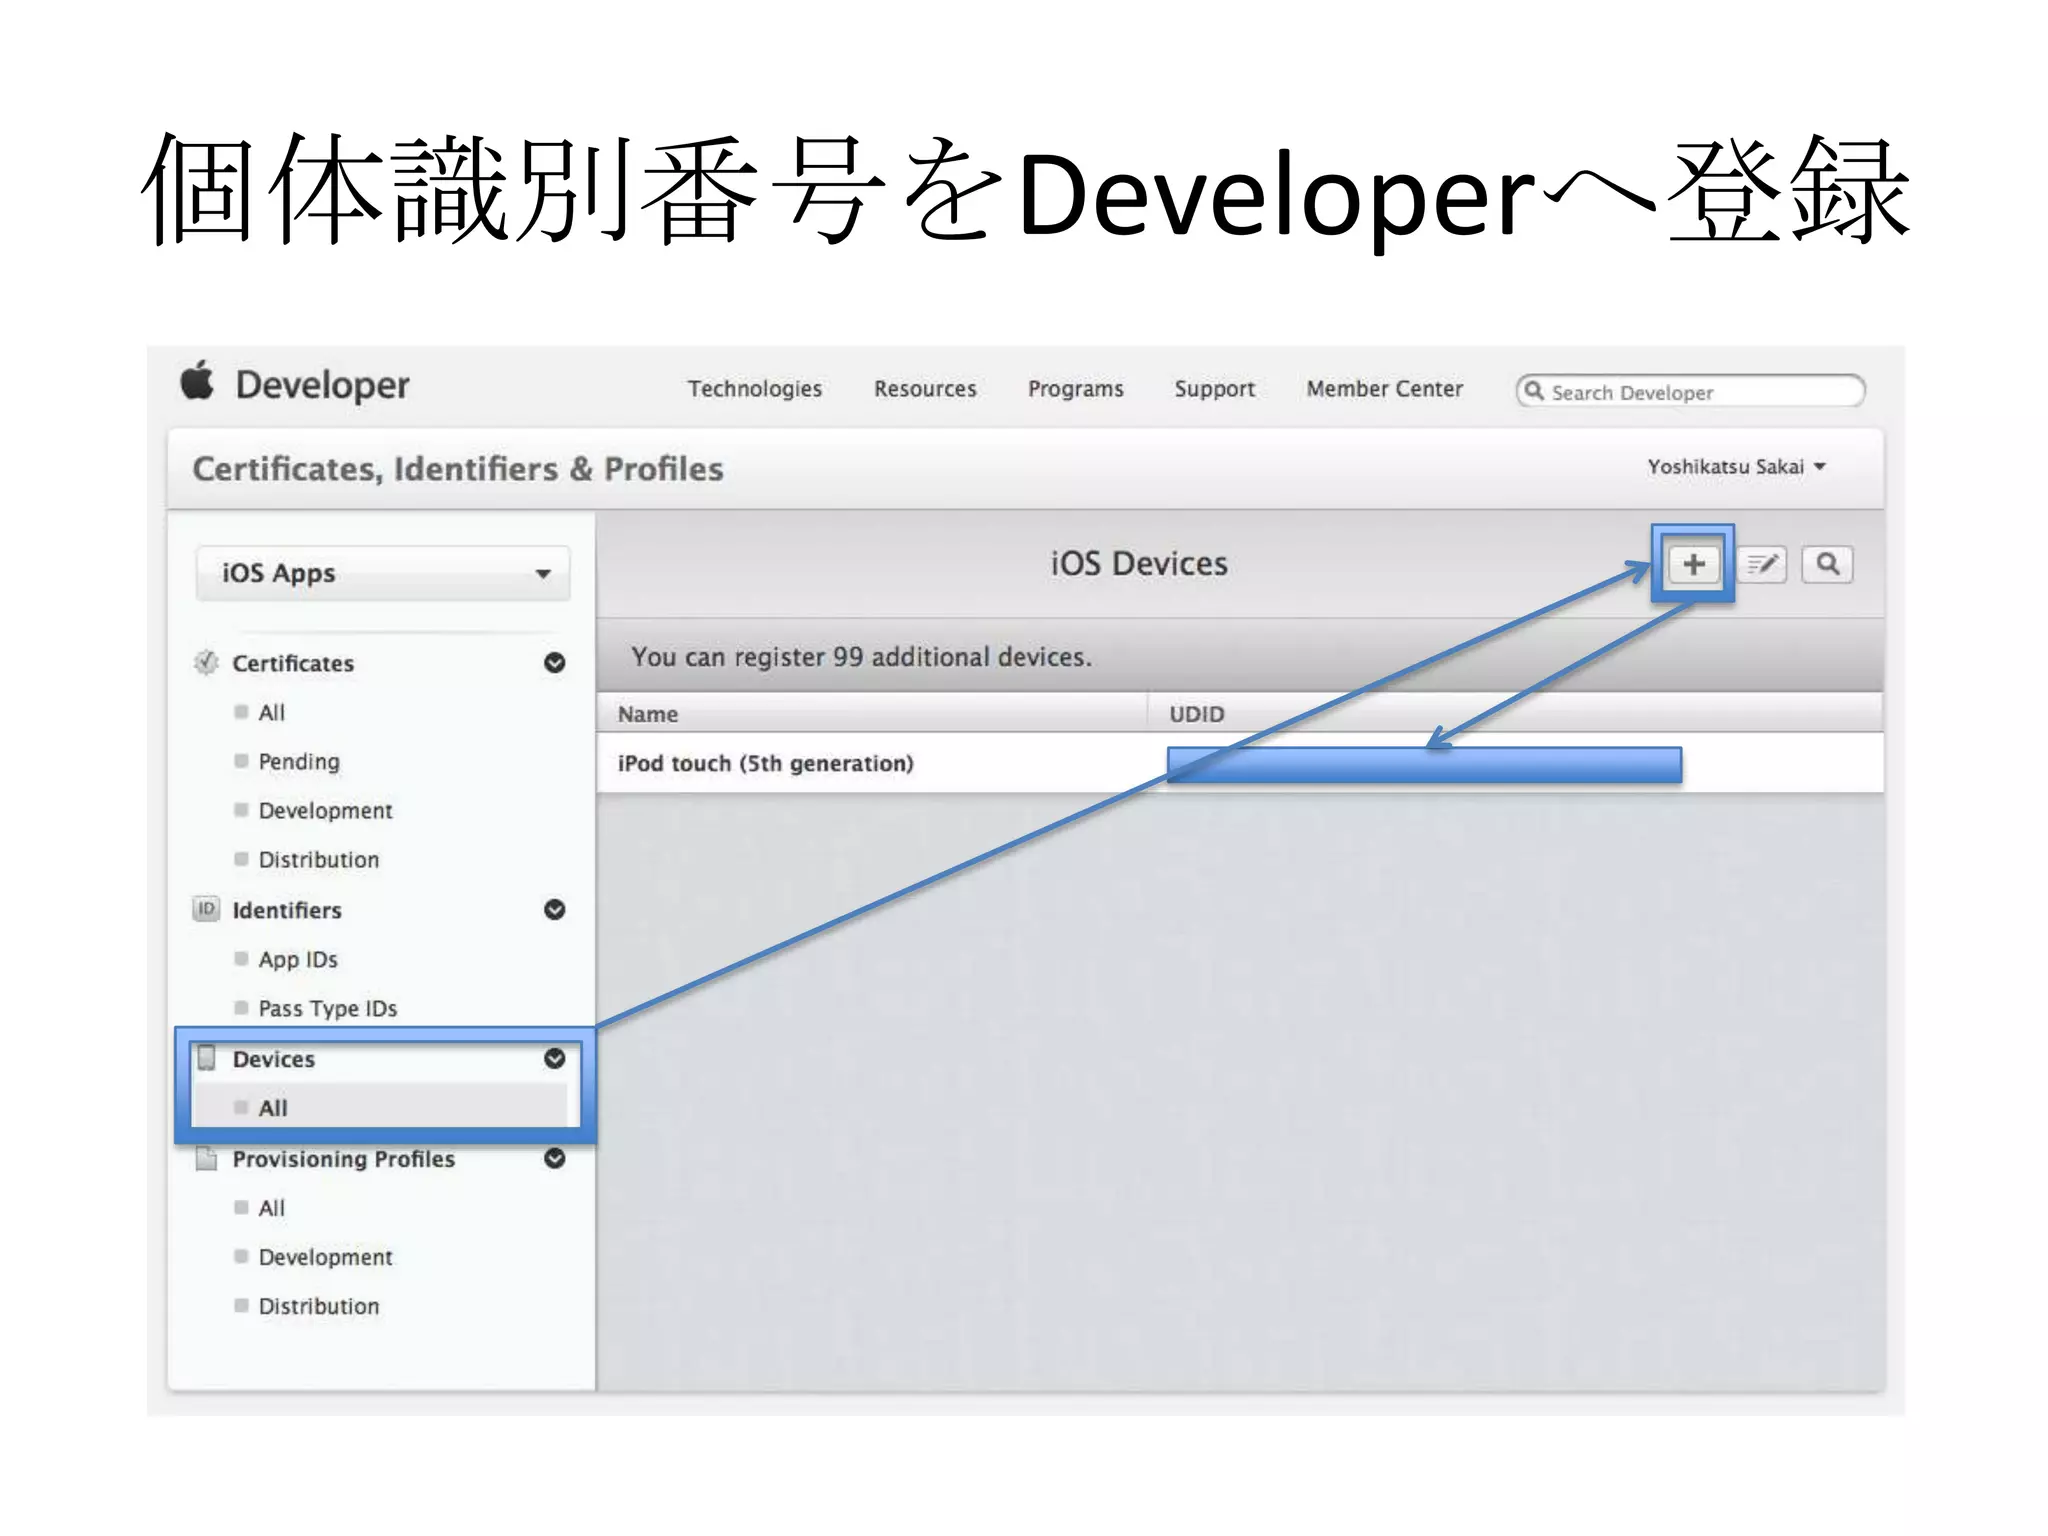2048x1536 pixels.
Task: Select Development under Provisioning Profiles
Action: pyautogui.click(x=325, y=1257)
